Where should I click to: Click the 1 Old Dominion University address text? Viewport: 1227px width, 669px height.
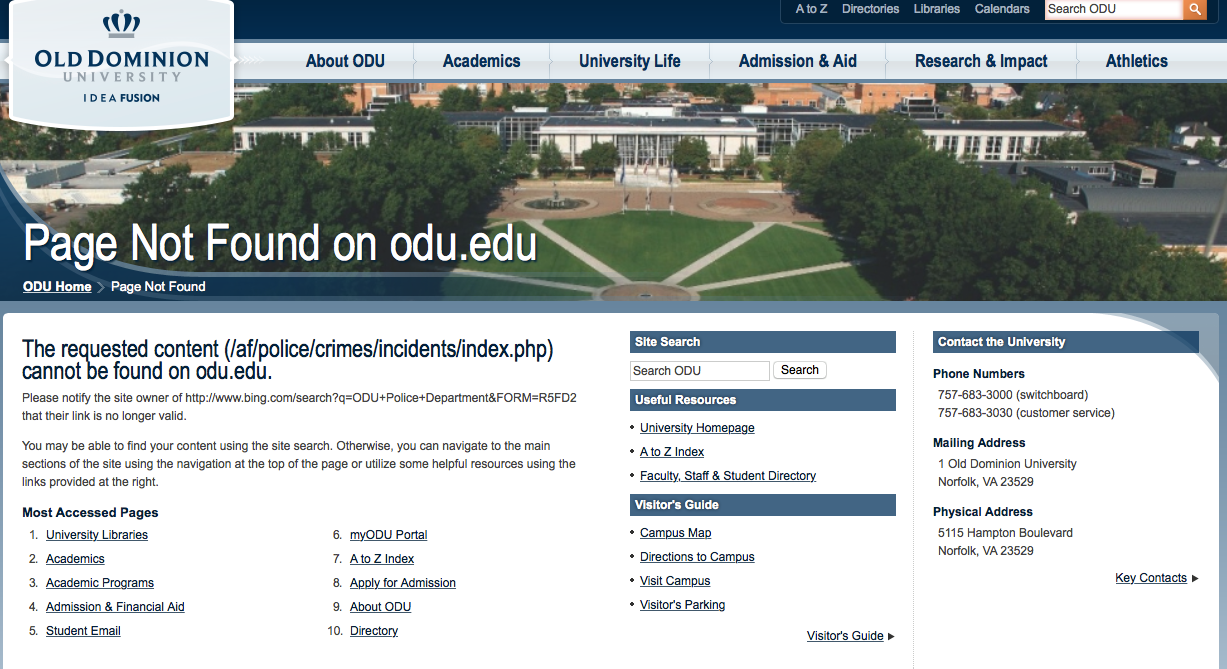[1007, 464]
